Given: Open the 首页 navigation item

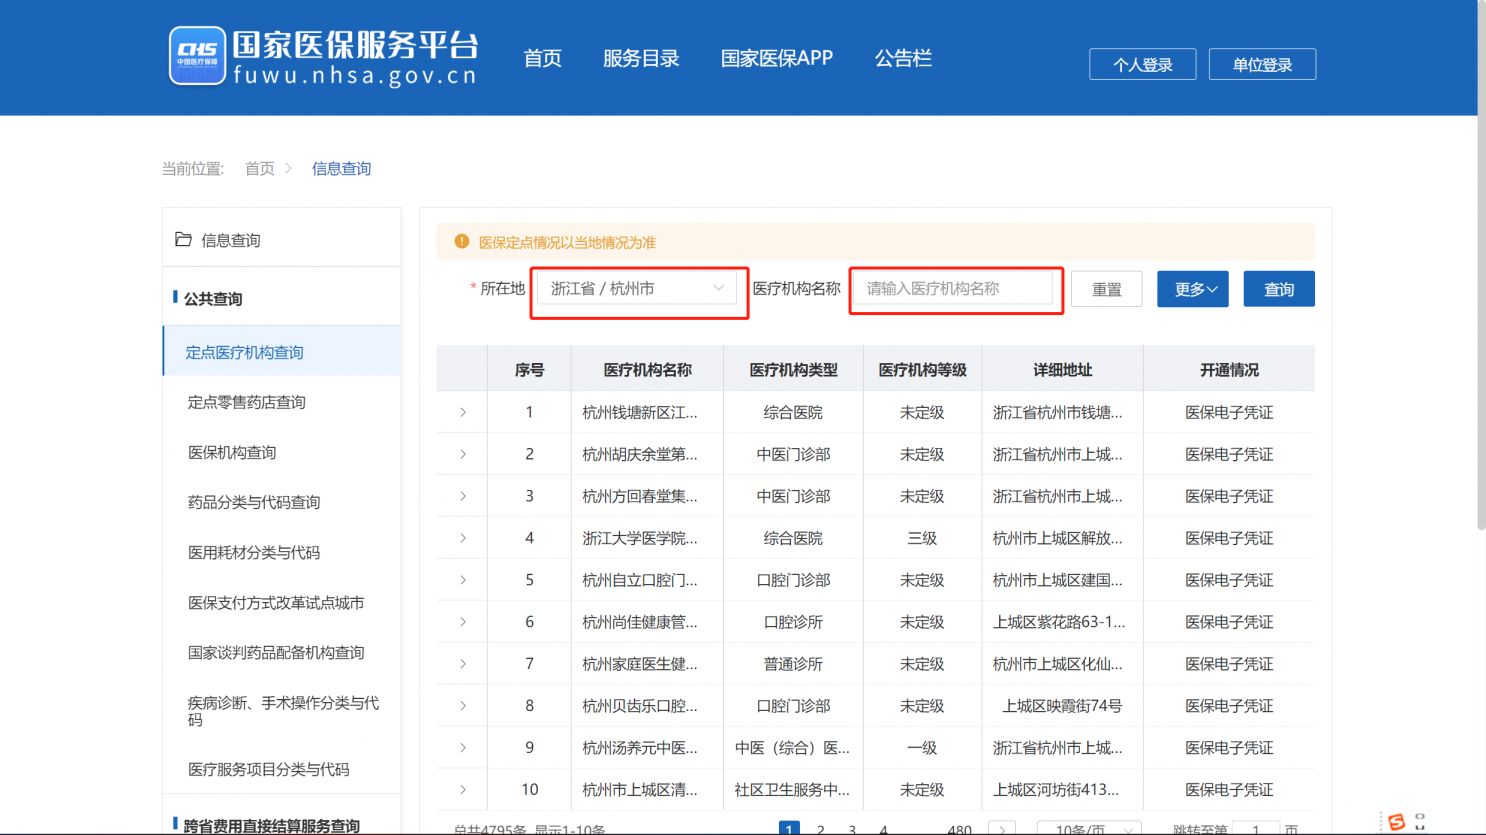Looking at the screenshot, I should point(543,58).
